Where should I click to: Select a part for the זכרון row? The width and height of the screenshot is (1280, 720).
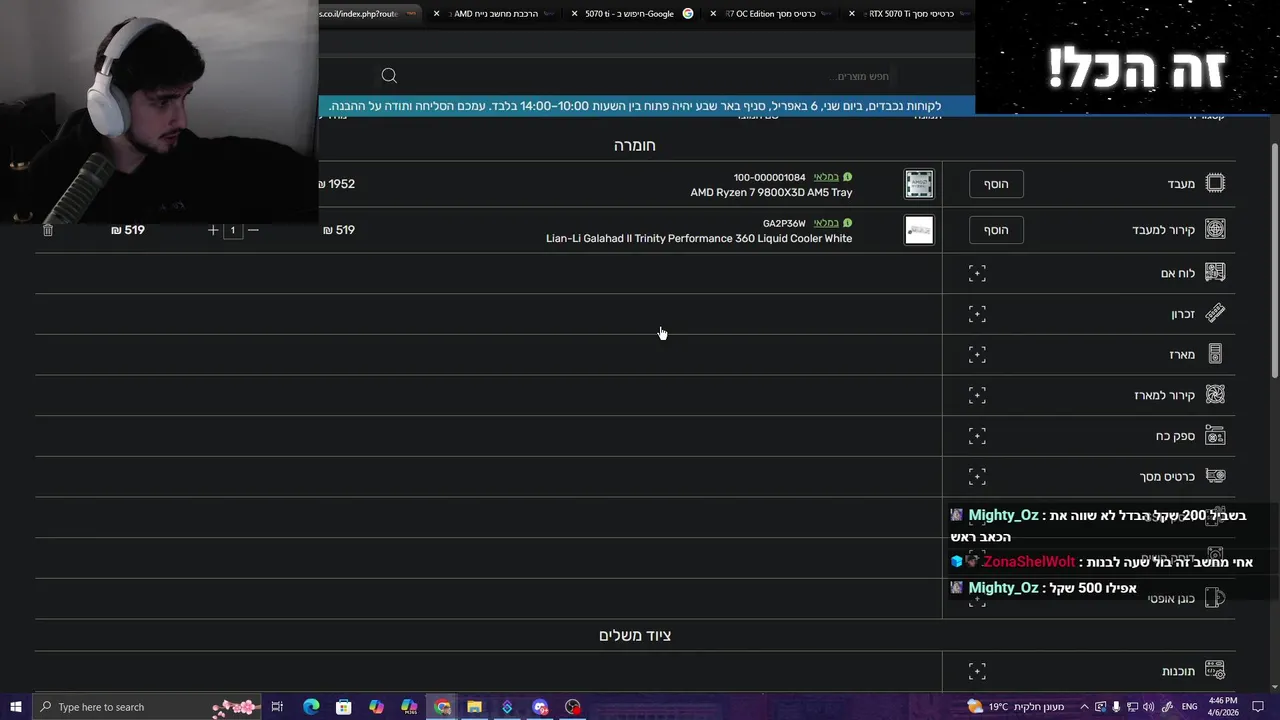tap(977, 314)
